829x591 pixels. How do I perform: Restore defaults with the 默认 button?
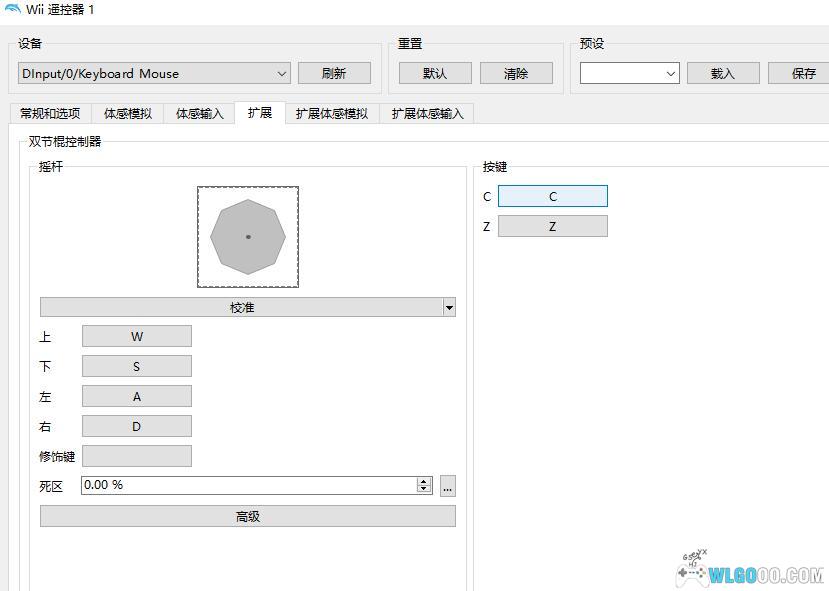tap(434, 73)
